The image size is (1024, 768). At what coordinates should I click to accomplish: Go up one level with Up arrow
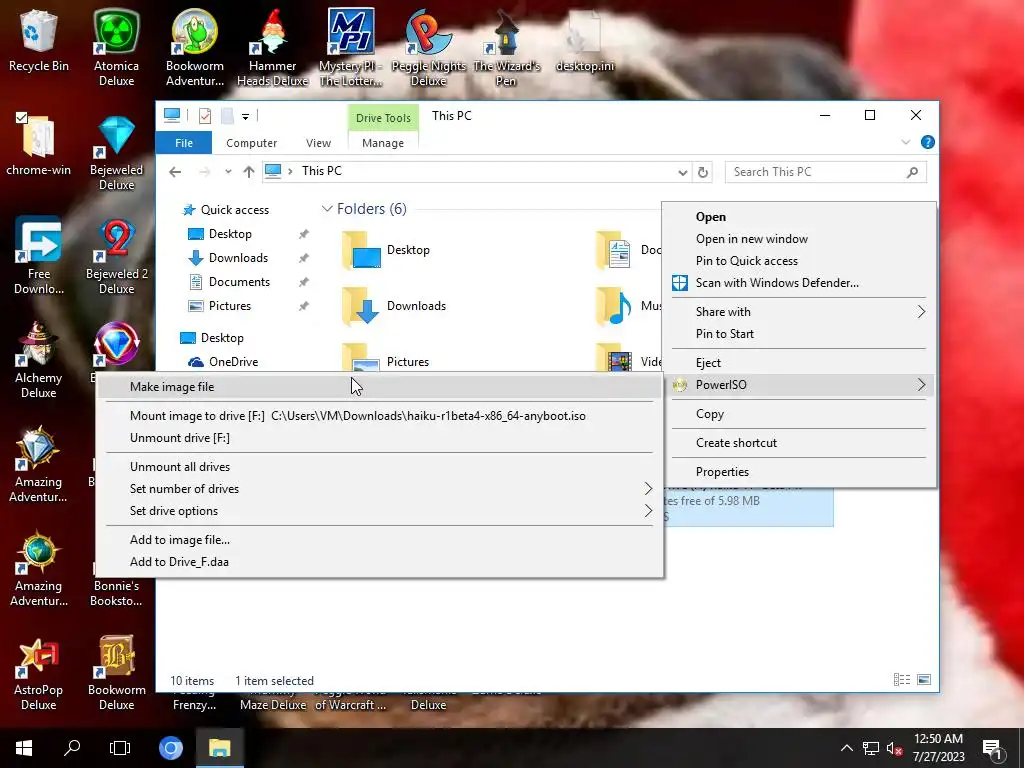point(249,172)
